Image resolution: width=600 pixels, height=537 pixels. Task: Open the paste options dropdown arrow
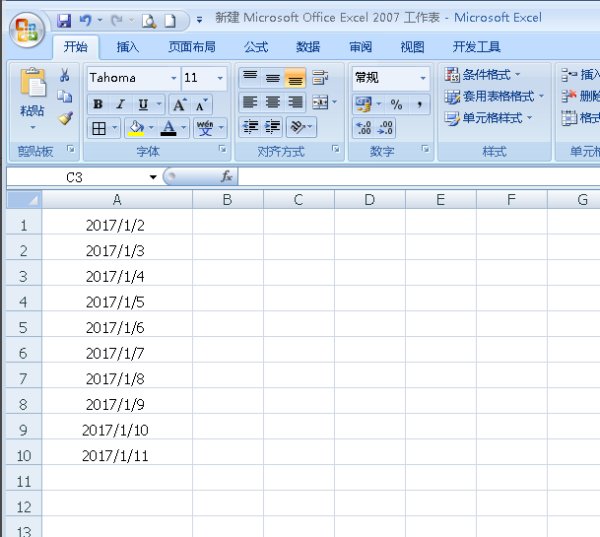tap(33, 127)
